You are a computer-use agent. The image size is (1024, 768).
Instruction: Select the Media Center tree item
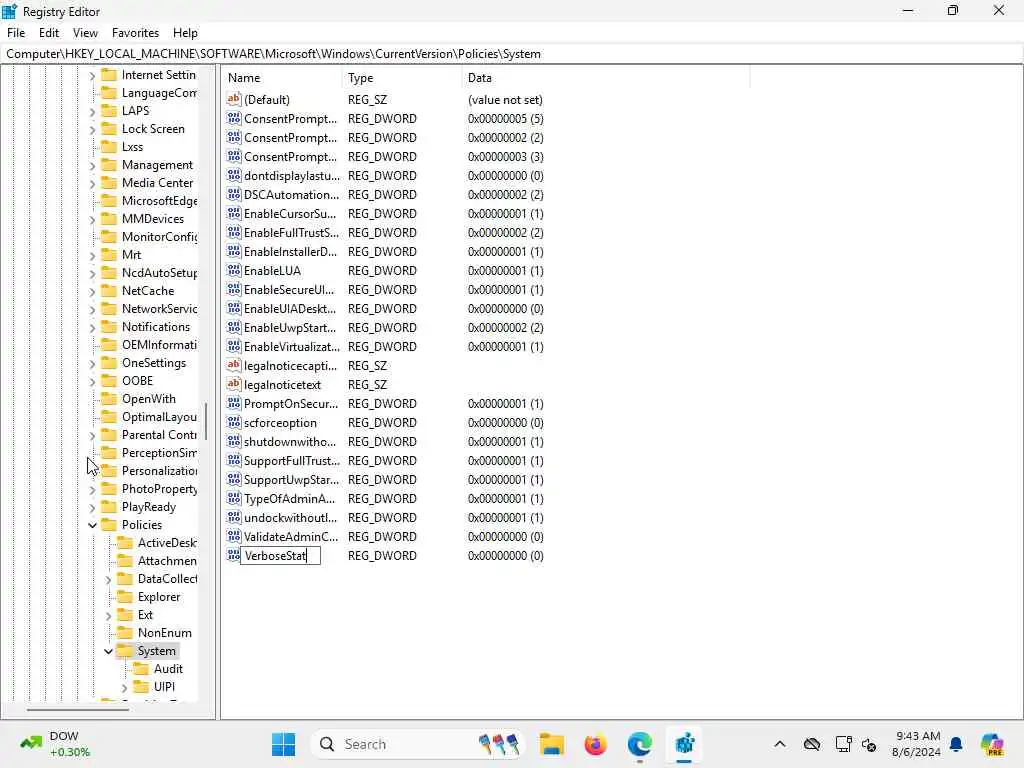(x=157, y=183)
